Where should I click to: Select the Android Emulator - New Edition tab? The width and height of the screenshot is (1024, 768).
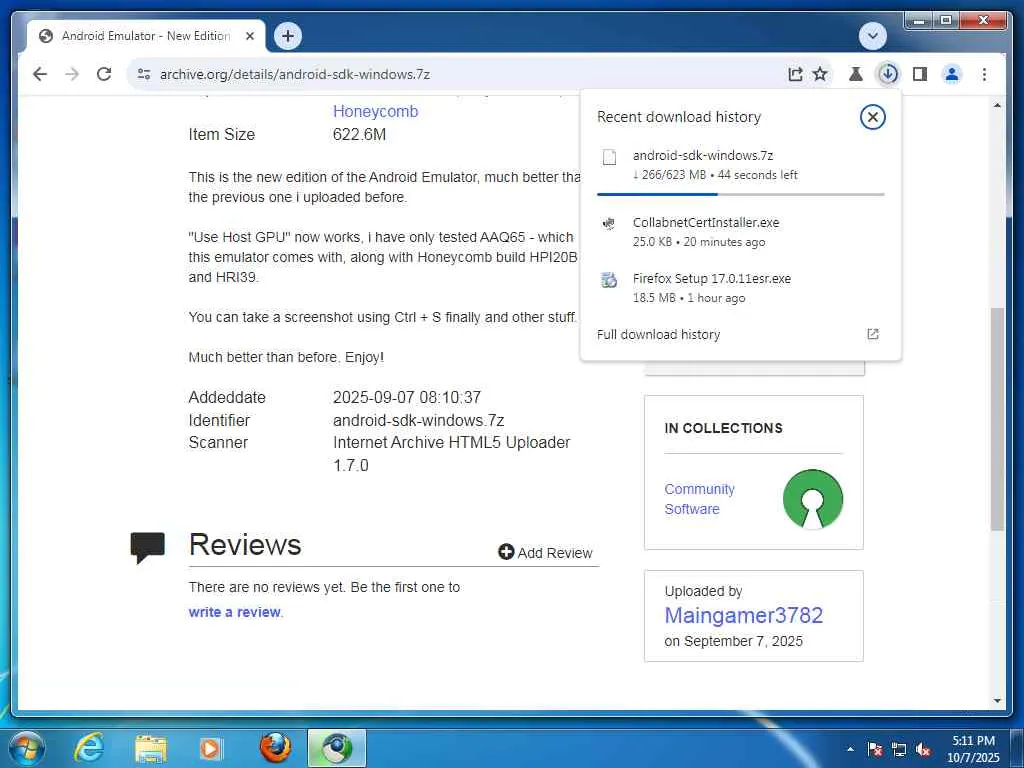[146, 36]
